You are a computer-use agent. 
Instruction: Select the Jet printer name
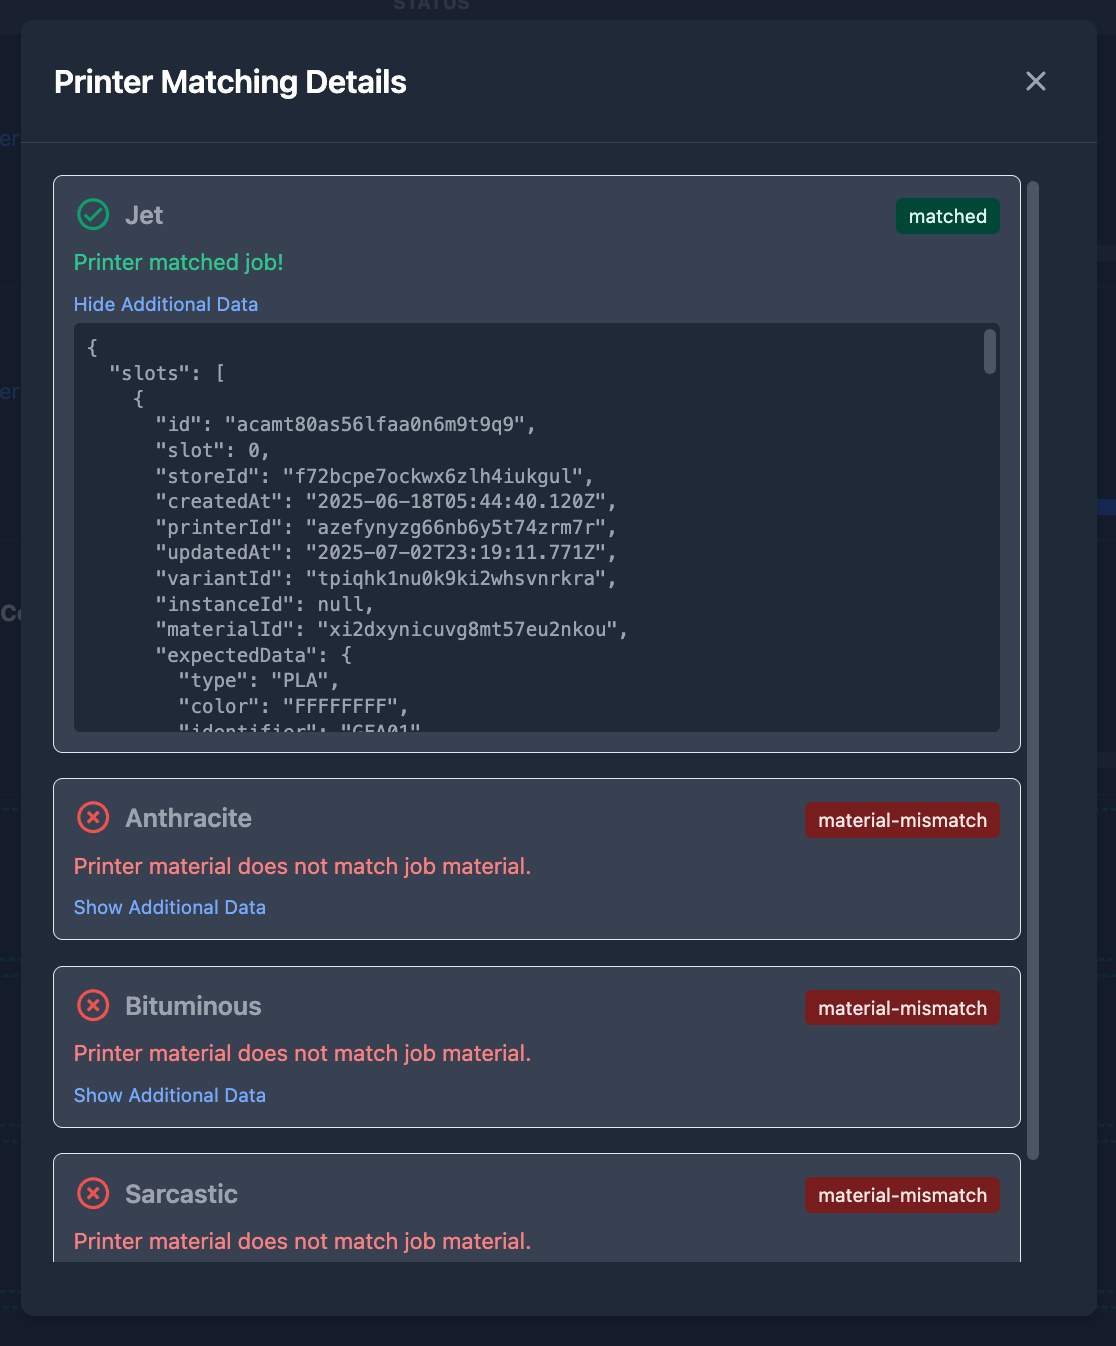pyautogui.click(x=144, y=215)
